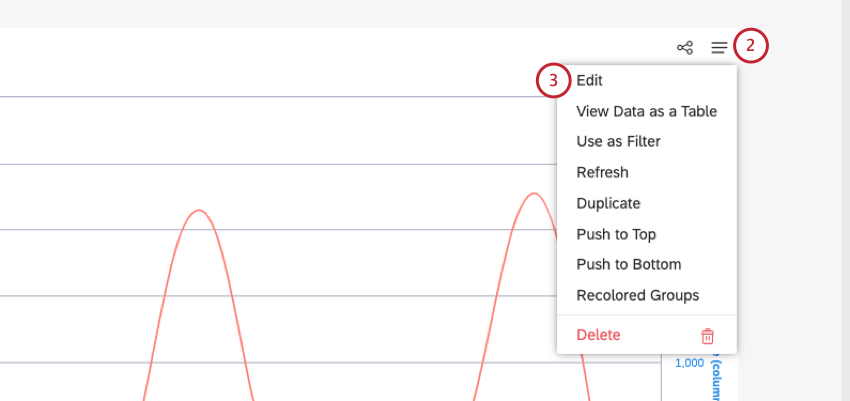Choose Push to Top
The width and height of the screenshot is (850, 401).
click(x=616, y=234)
